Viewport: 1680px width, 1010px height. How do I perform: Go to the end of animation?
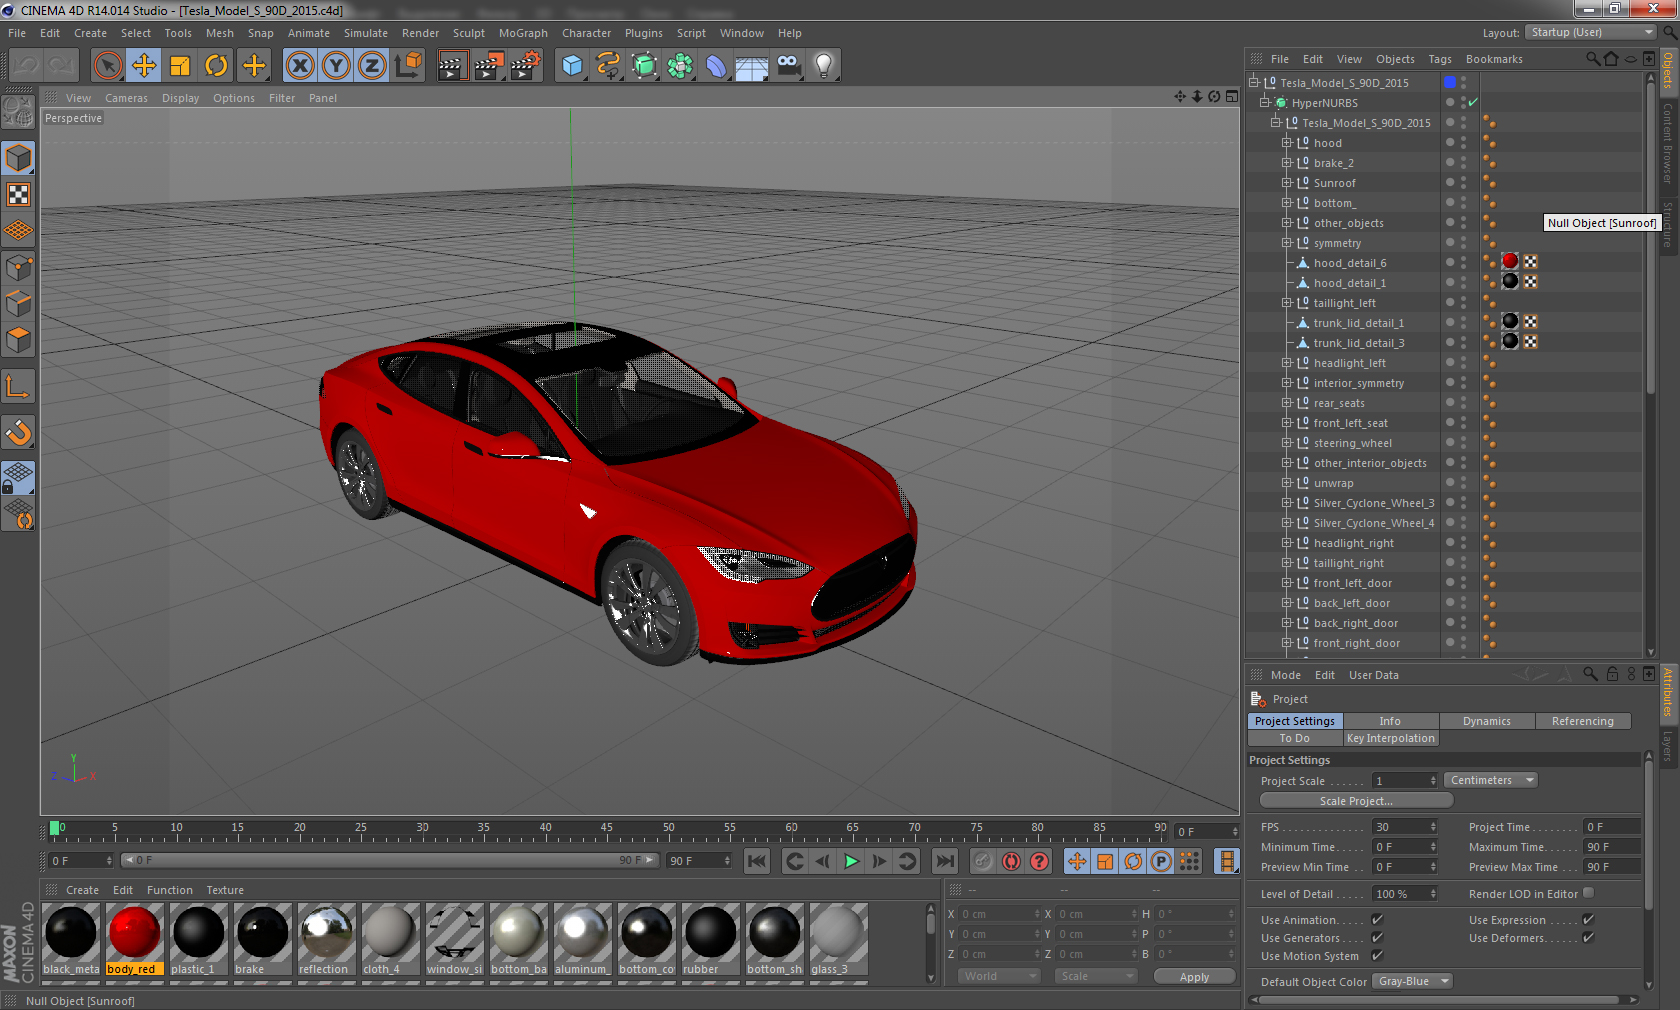pyautogui.click(x=944, y=861)
